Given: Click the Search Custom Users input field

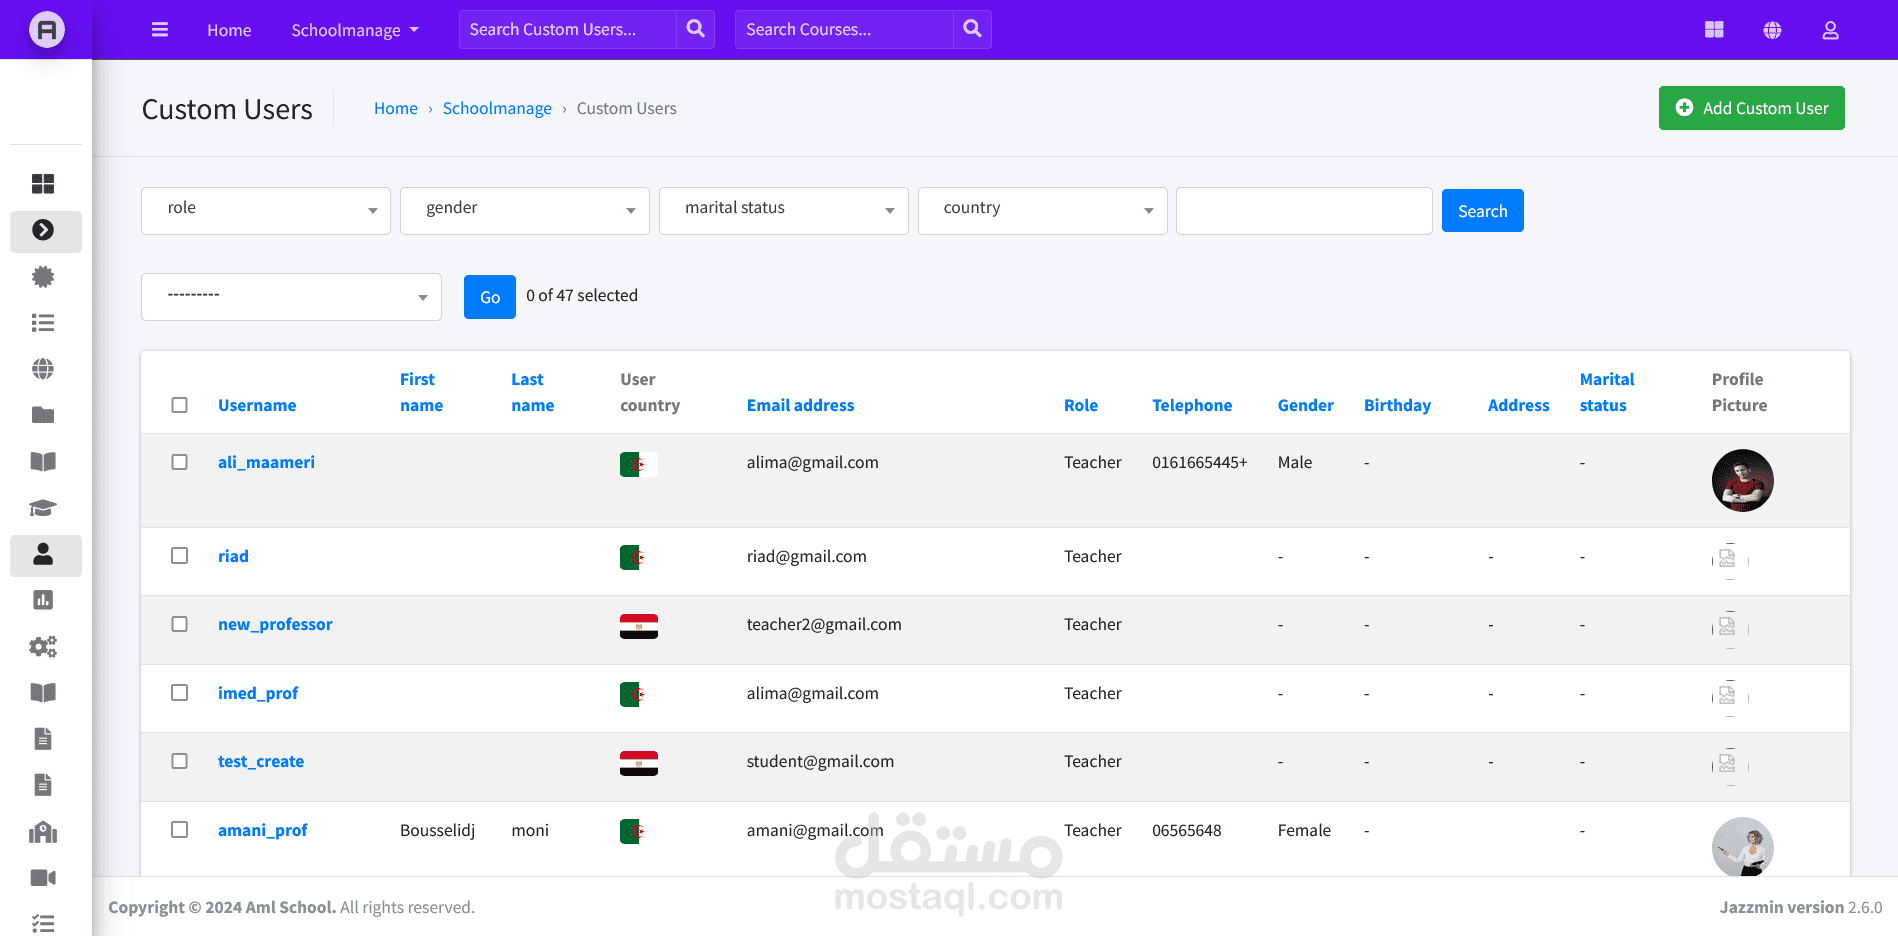Looking at the screenshot, I should pos(567,29).
